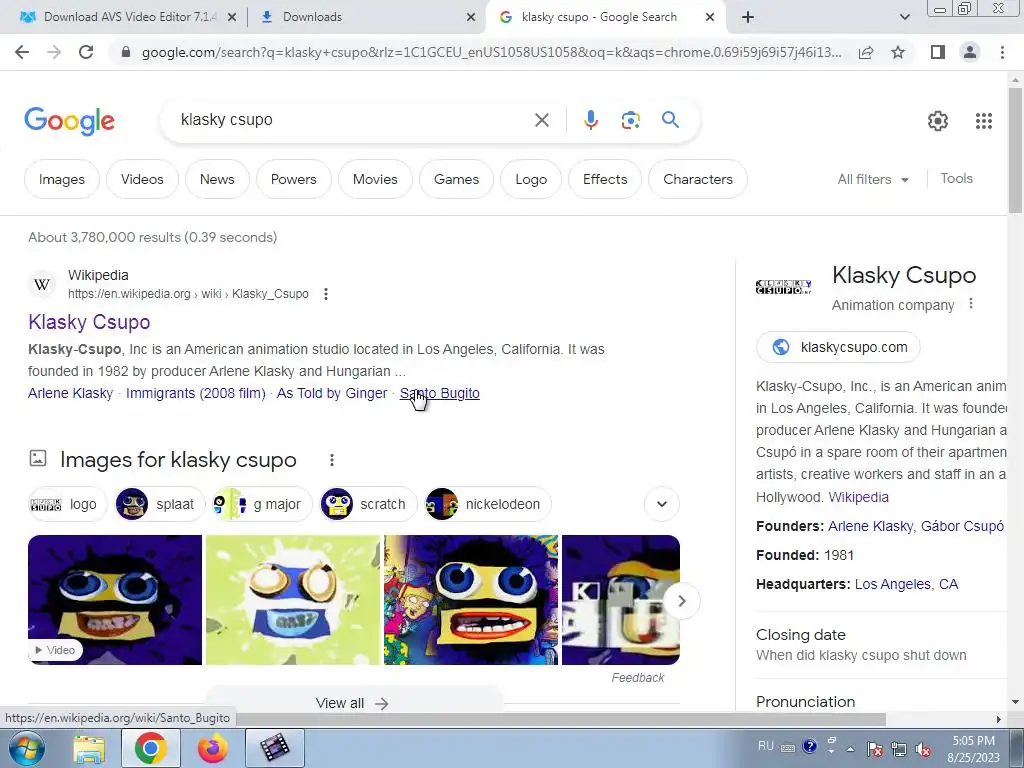1024x768 pixels.
Task: Open the tab search chevron
Action: (904, 17)
